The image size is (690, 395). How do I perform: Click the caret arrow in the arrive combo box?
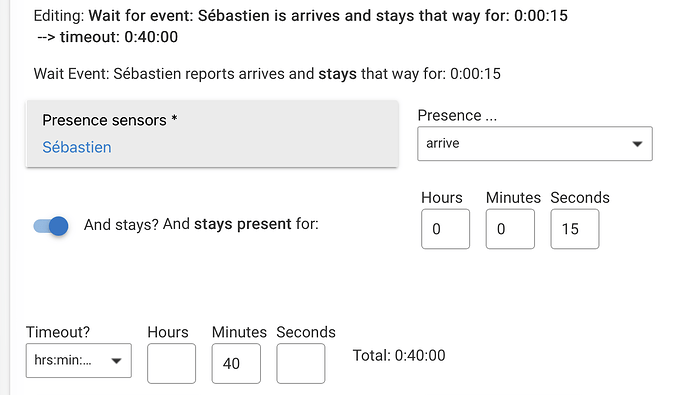click(637, 144)
